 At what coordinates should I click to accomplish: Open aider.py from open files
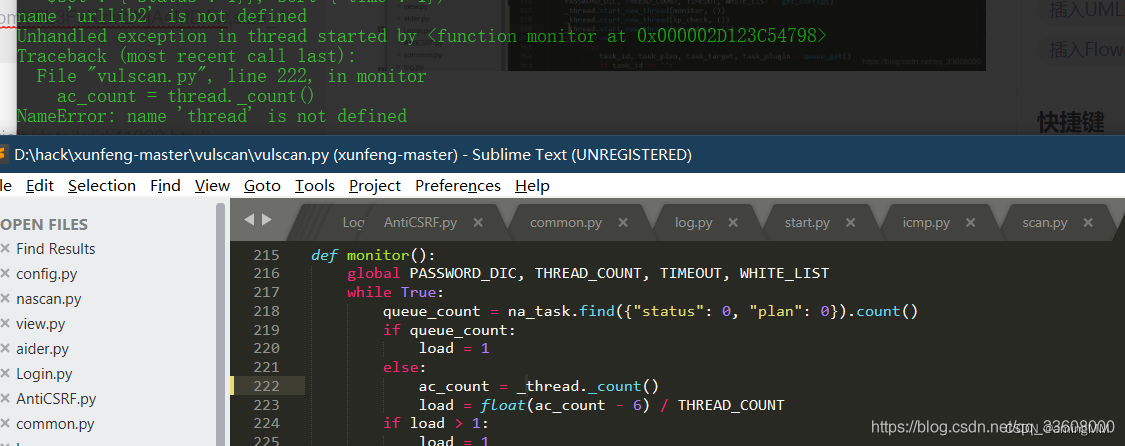(x=42, y=349)
